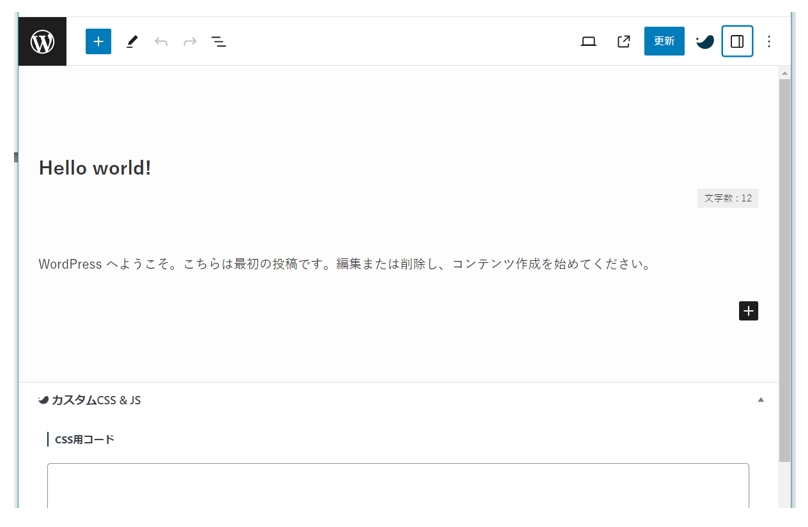Collapse the カスタムCSS & JS panel arrow
Screen dimensions: 808x527
click(760, 400)
